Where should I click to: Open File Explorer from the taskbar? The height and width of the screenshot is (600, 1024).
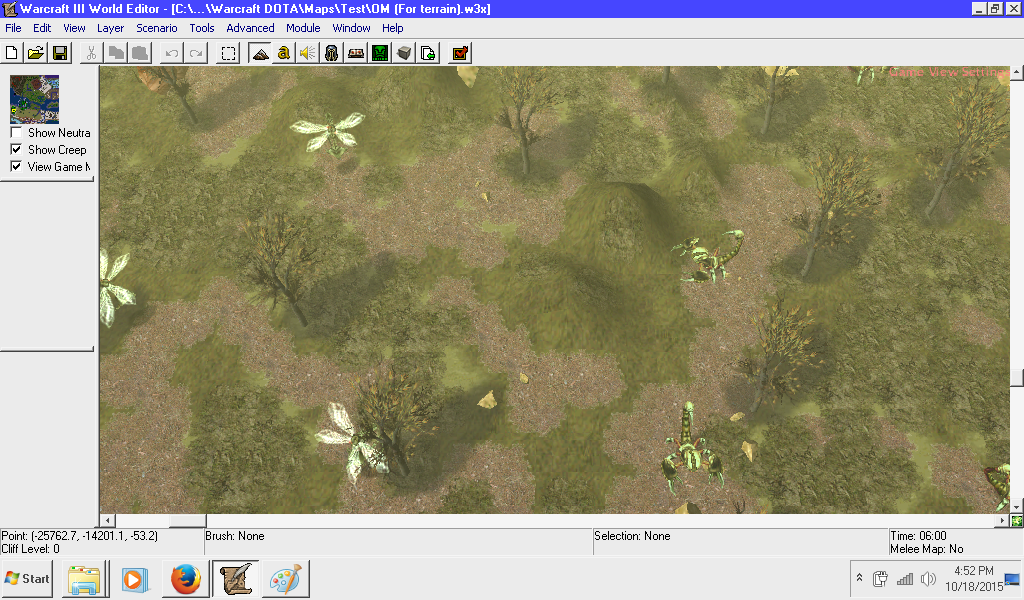coord(85,578)
